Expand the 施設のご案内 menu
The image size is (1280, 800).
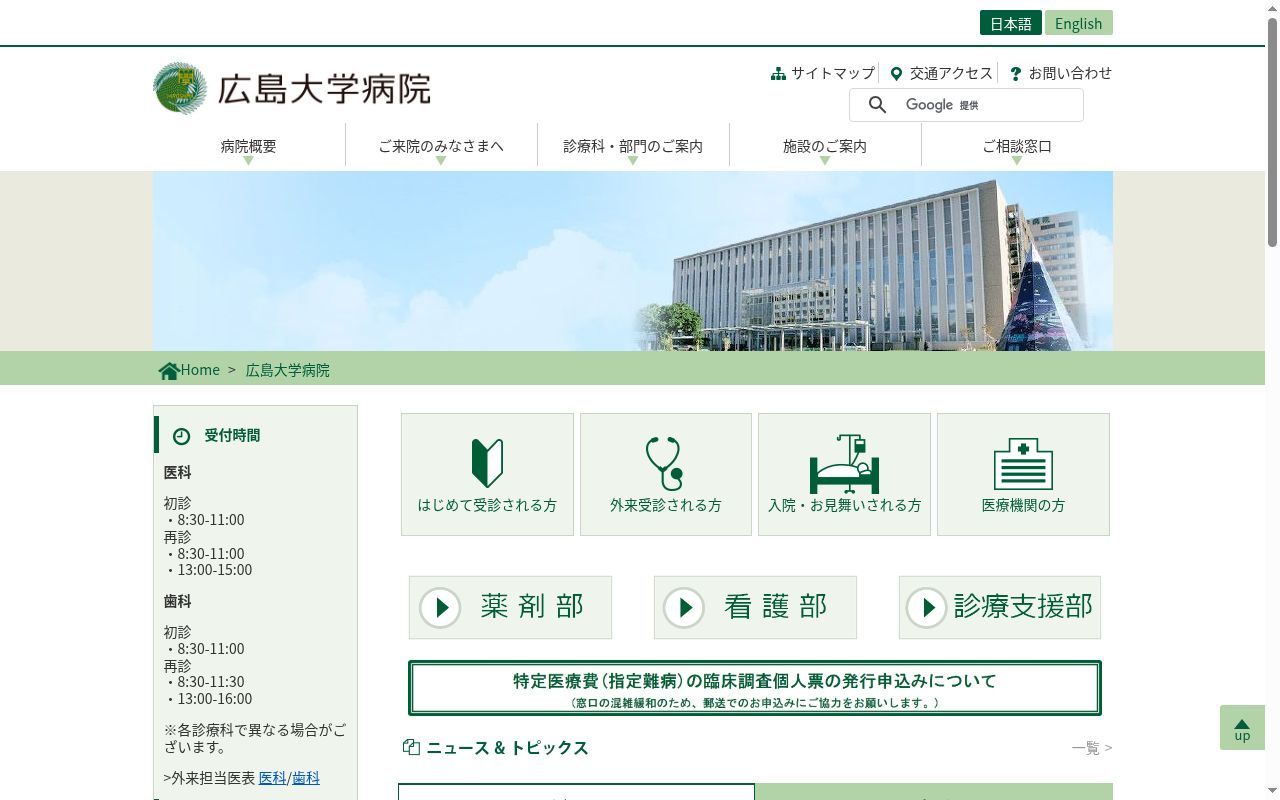pyautogui.click(x=825, y=146)
